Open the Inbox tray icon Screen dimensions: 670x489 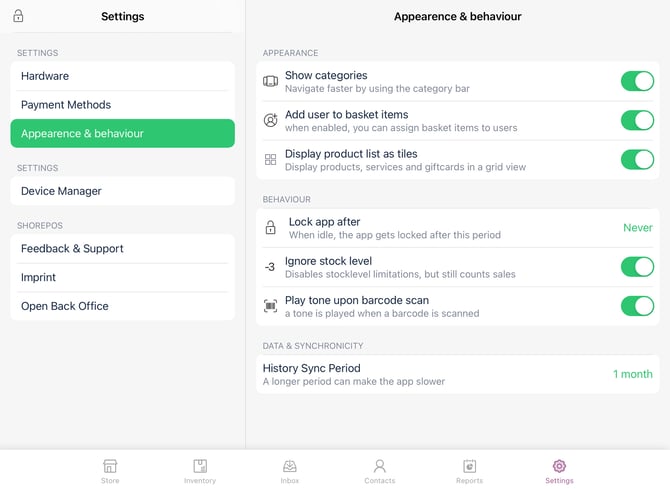point(290,467)
